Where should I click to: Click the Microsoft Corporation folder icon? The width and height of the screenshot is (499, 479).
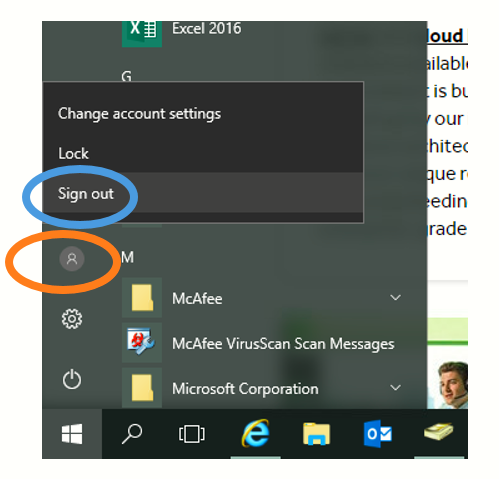[x=142, y=387]
